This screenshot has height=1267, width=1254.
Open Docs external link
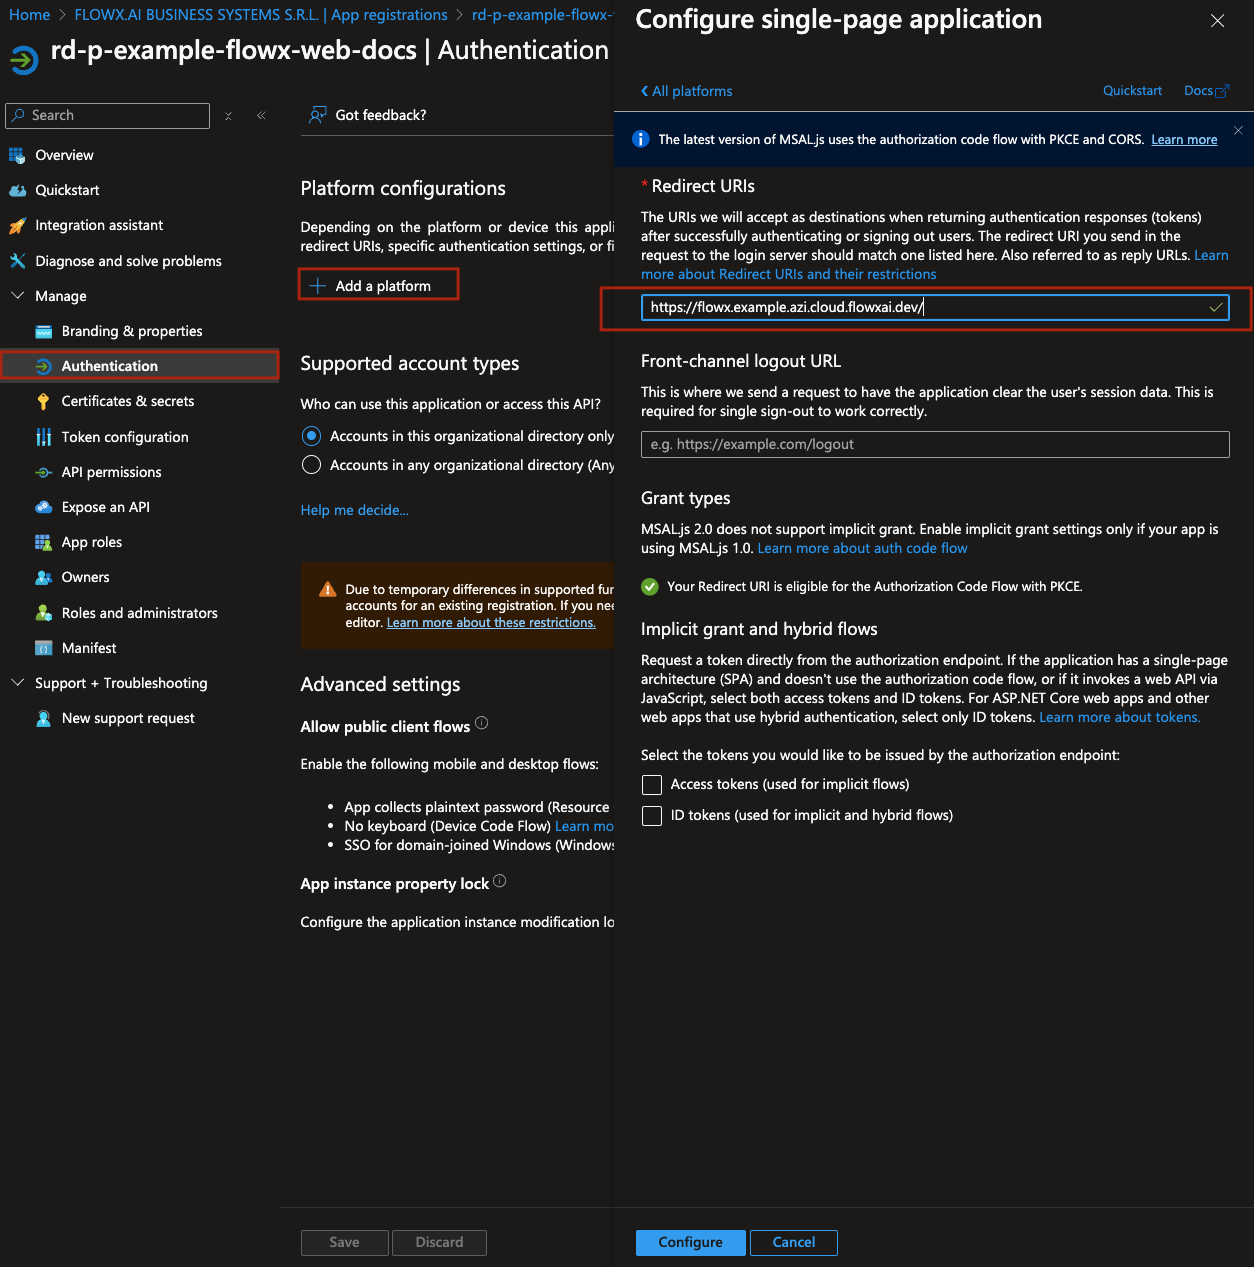pos(1207,91)
